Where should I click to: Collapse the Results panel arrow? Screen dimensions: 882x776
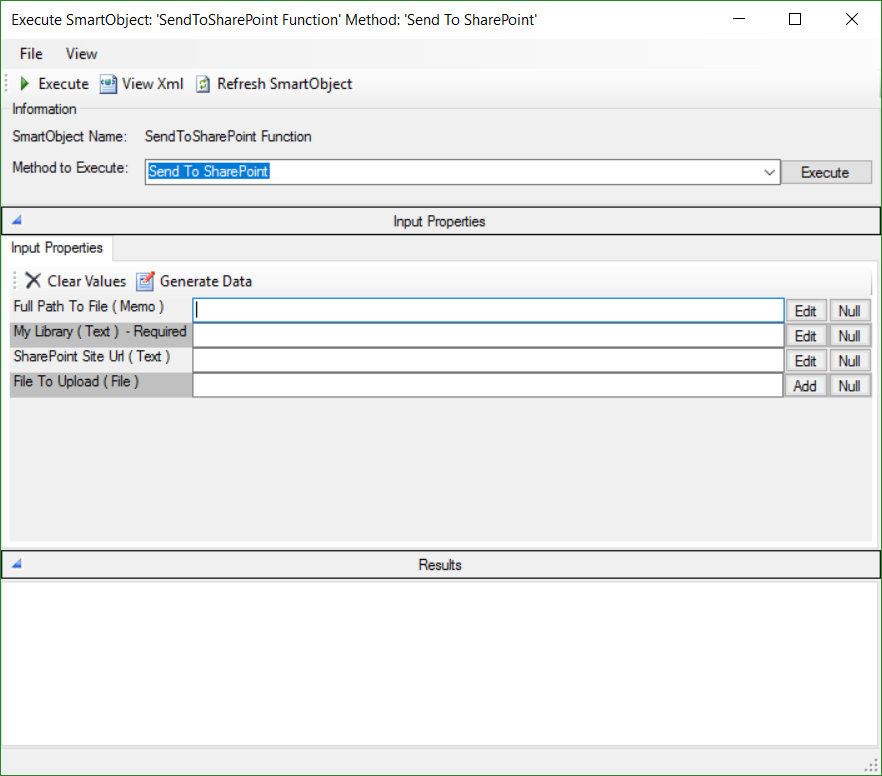tap(15, 564)
